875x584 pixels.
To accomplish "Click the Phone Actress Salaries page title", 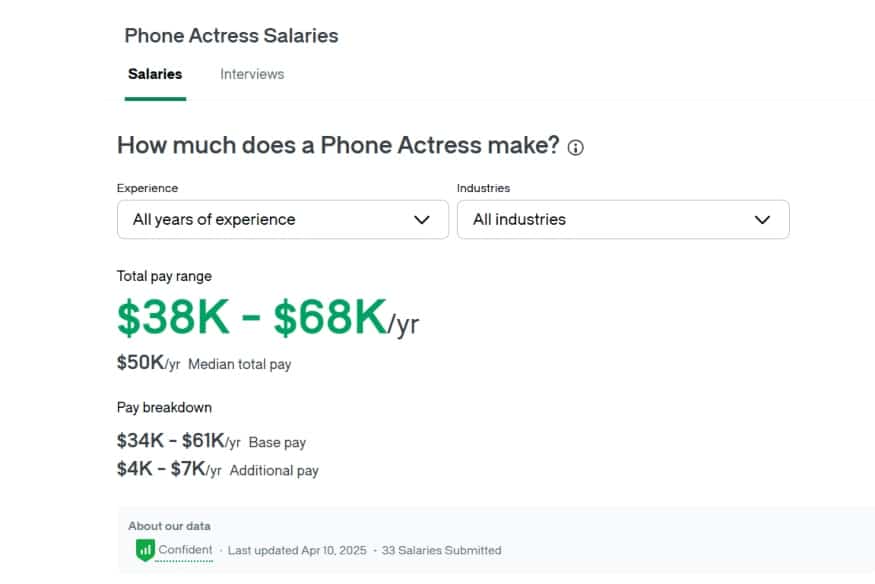I will [x=231, y=36].
